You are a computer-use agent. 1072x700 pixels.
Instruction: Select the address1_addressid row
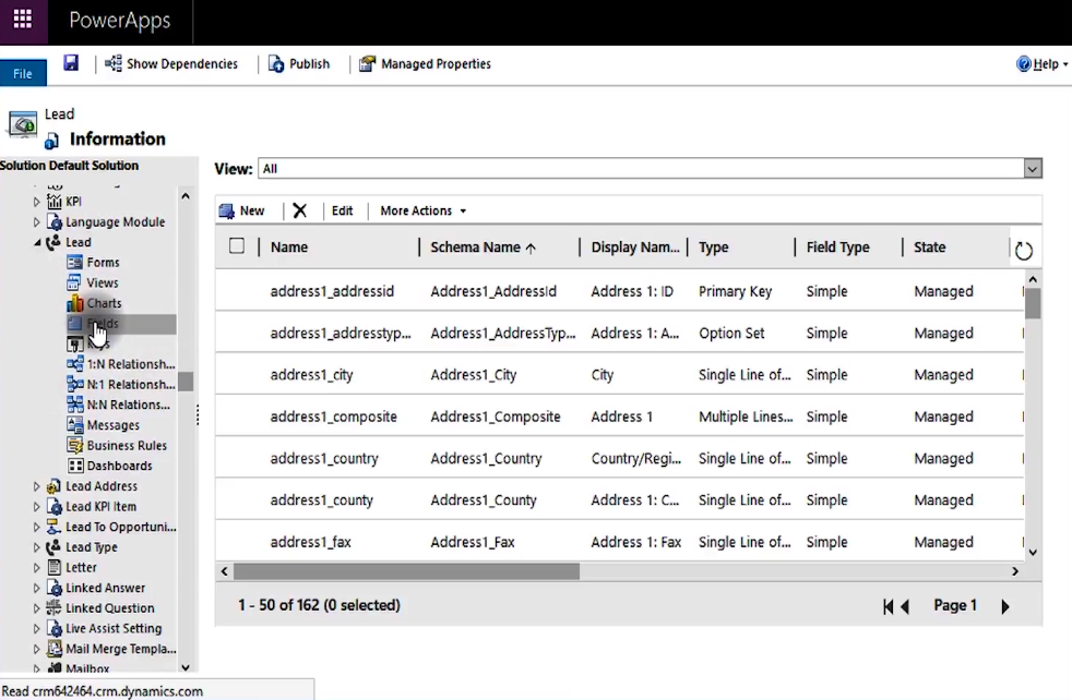[619, 291]
